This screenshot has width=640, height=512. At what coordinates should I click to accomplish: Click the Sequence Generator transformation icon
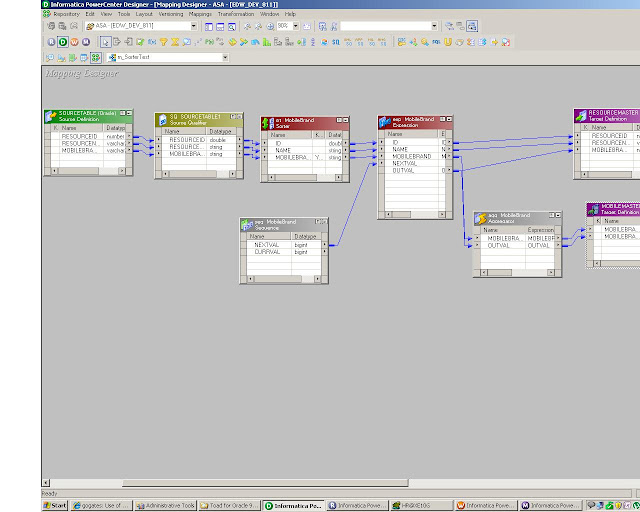(x=198, y=42)
